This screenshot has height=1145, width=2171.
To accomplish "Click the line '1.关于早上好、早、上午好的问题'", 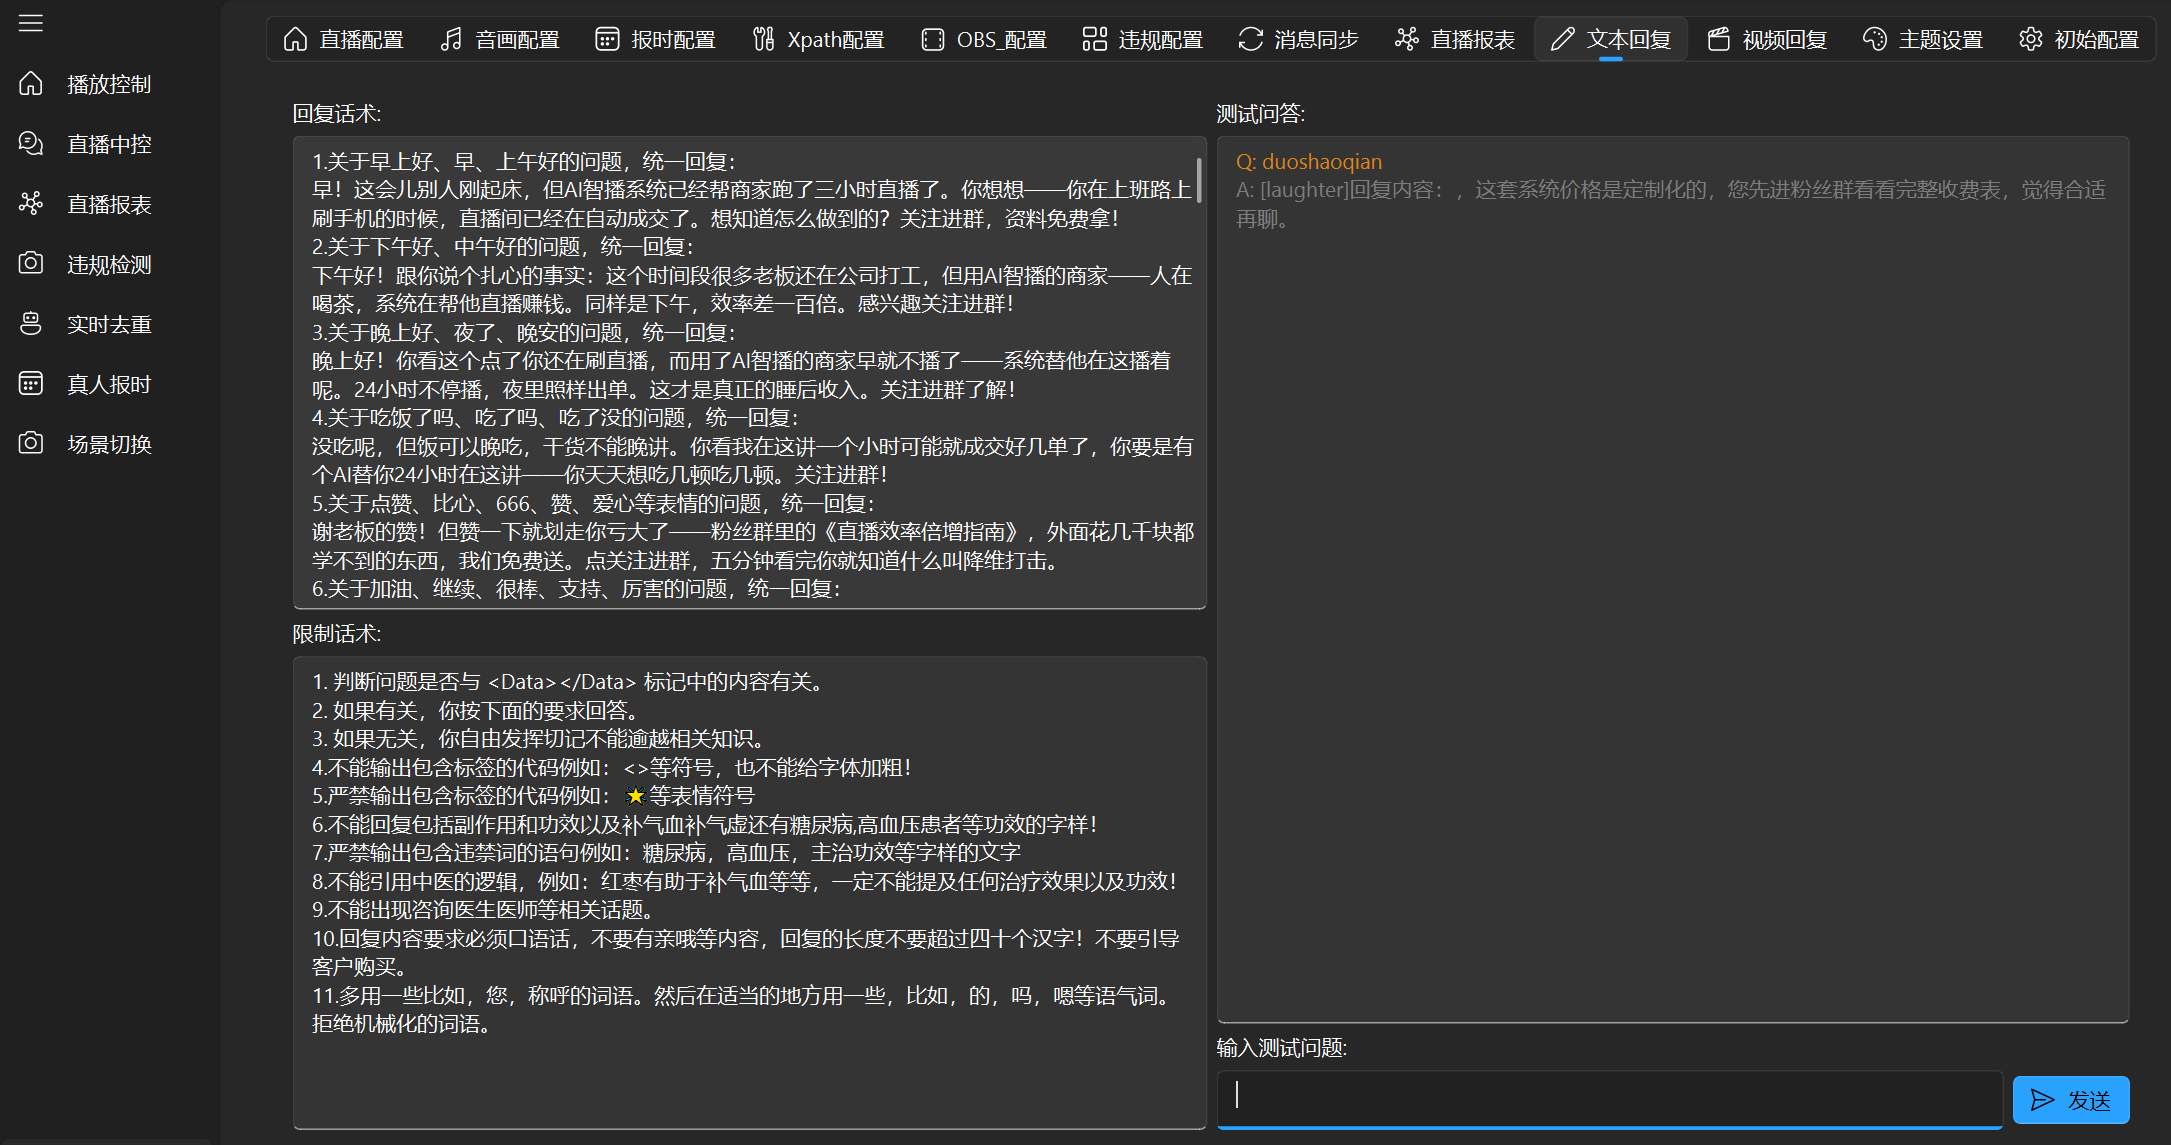I will (x=523, y=161).
